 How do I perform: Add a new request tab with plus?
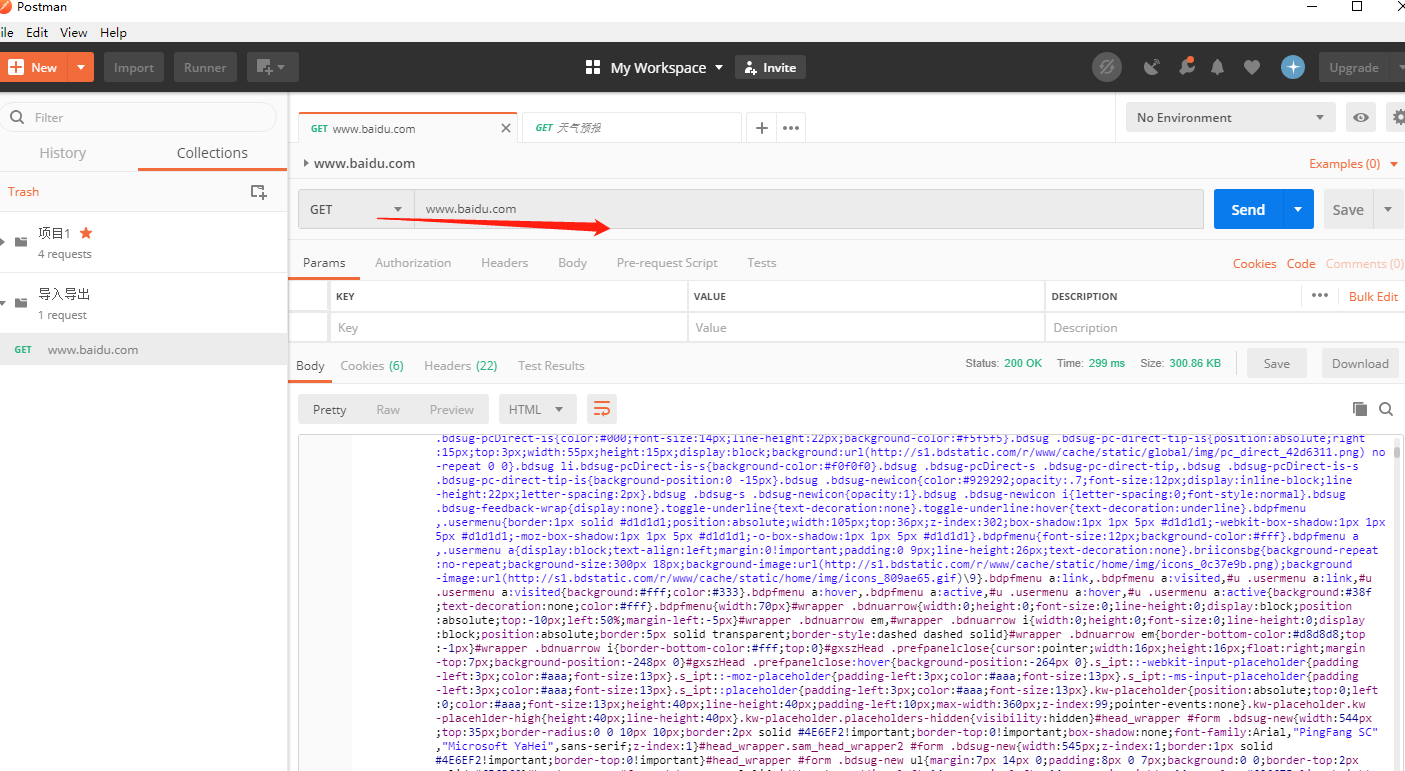762,128
